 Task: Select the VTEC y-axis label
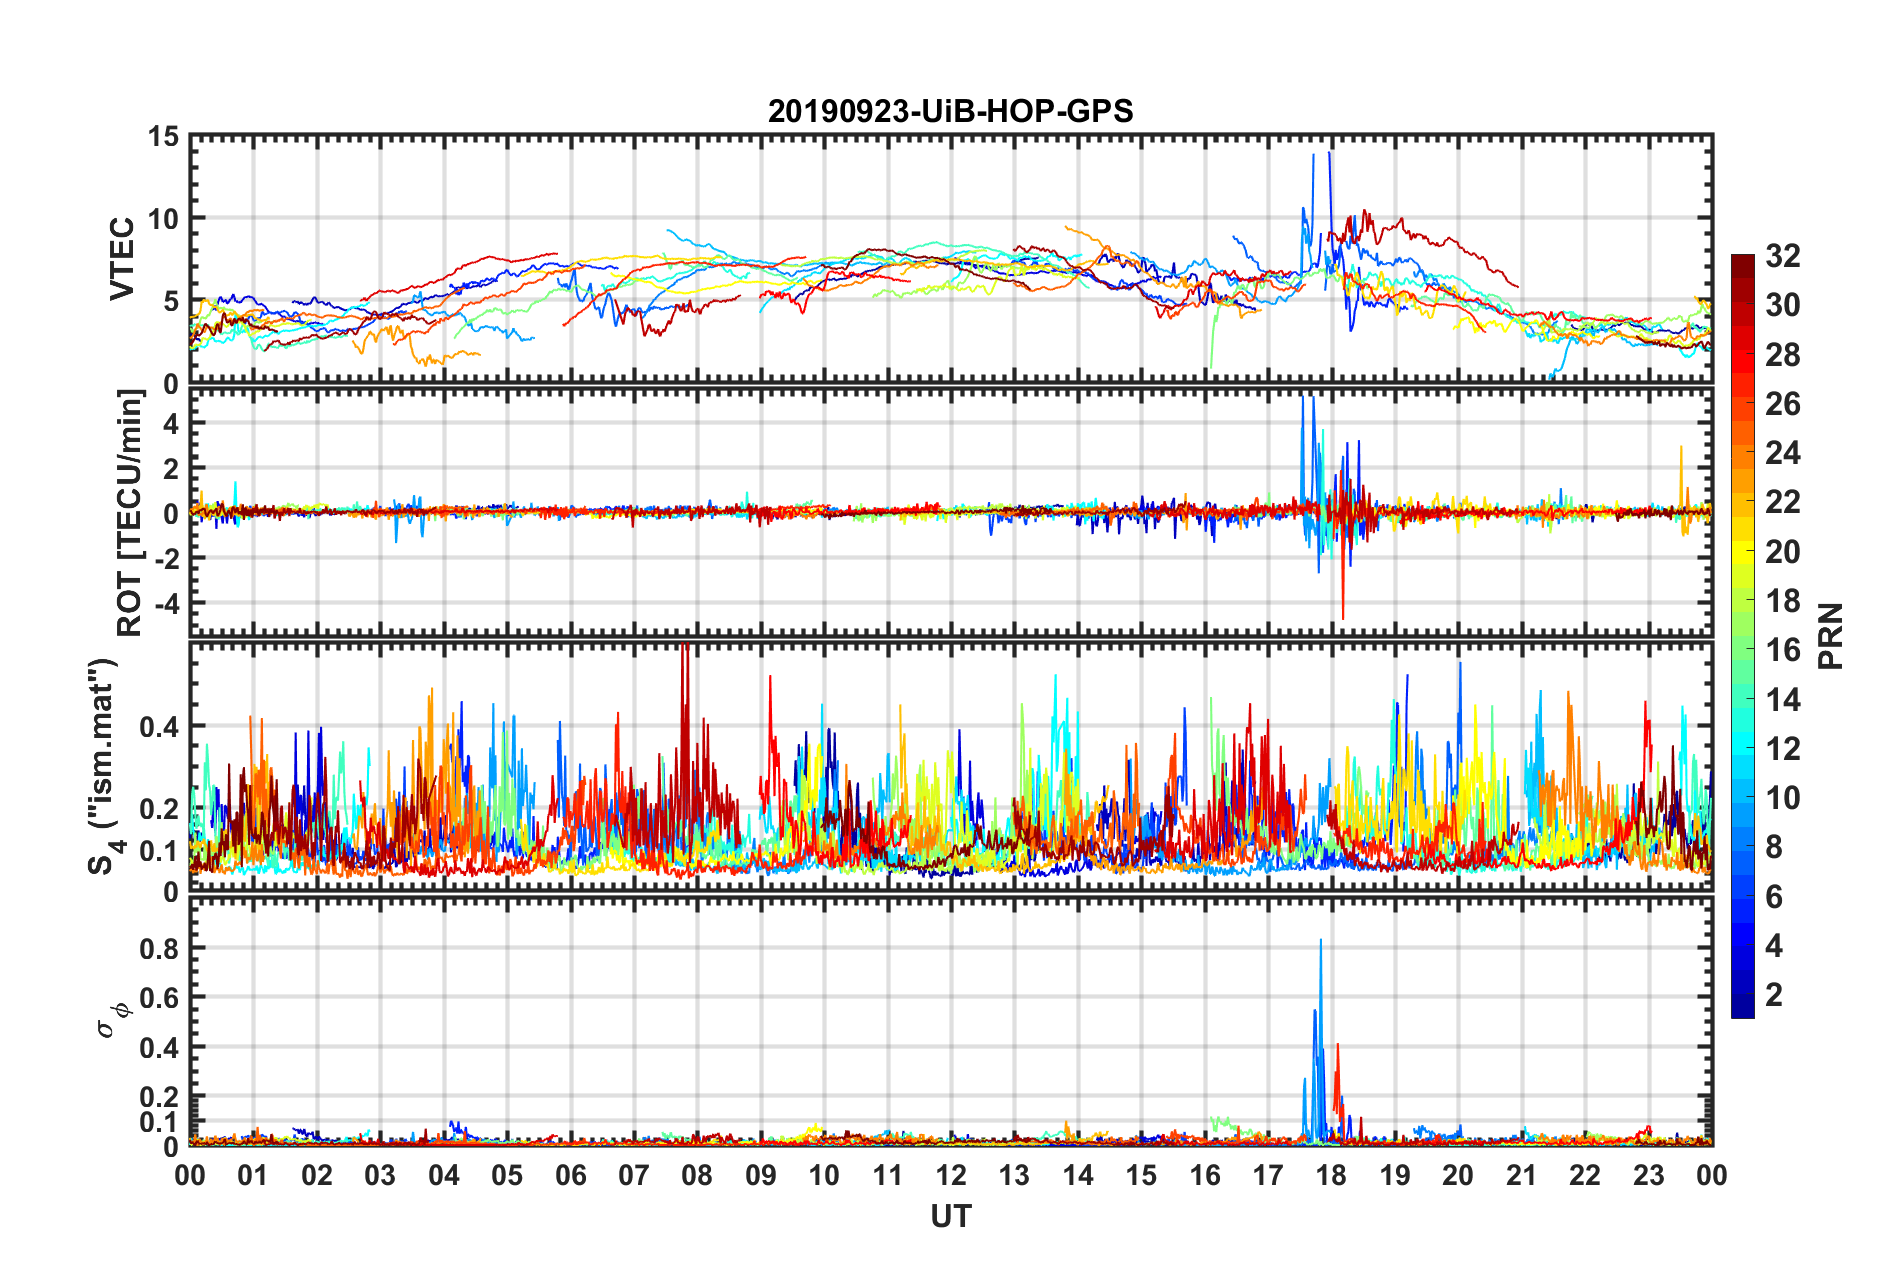click(121, 258)
